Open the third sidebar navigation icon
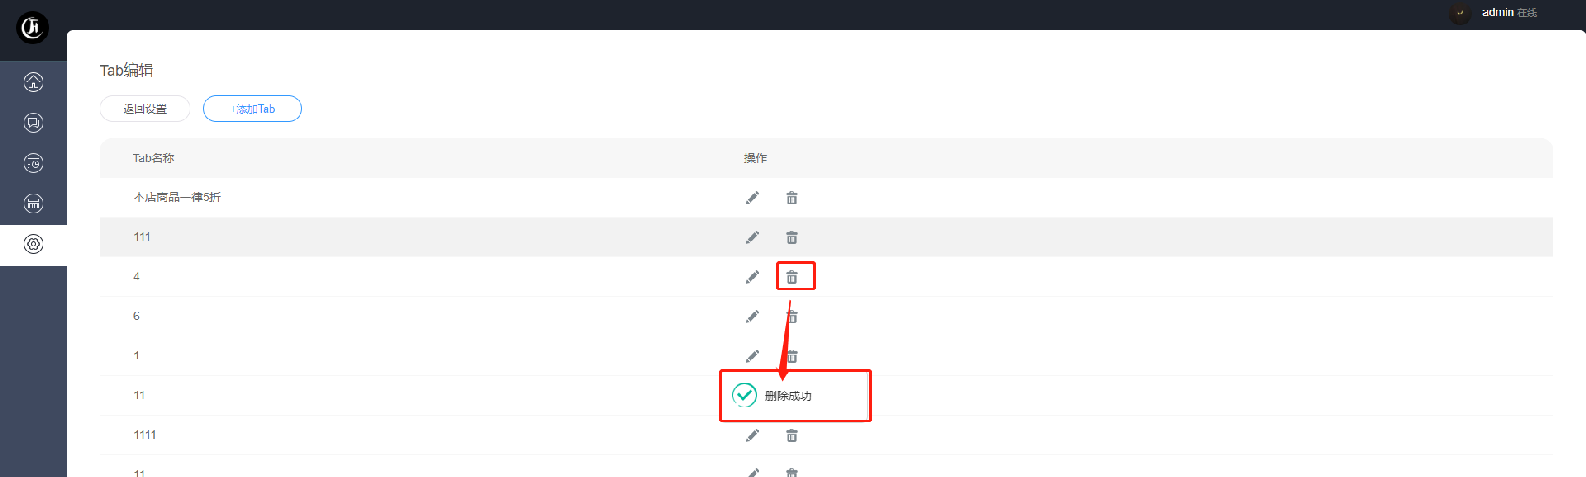 coord(33,163)
